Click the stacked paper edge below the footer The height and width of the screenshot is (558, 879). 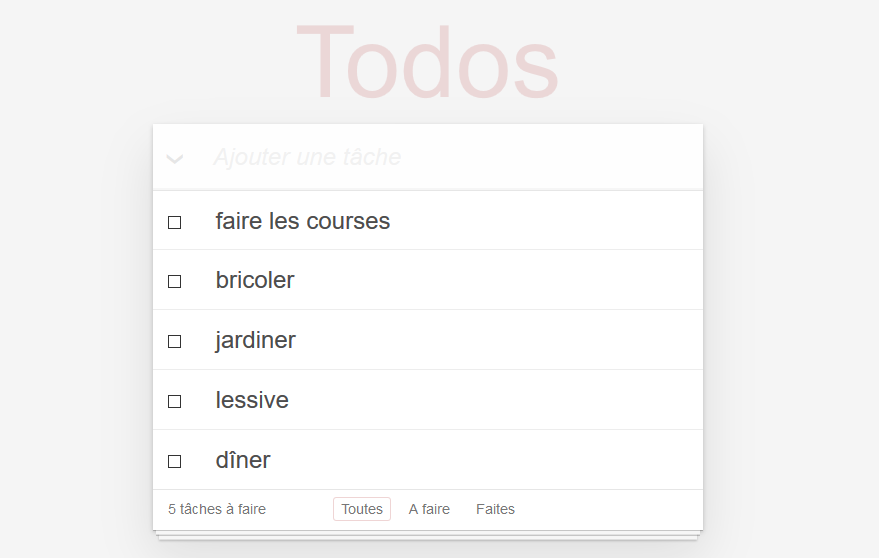click(x=428, y=535)
